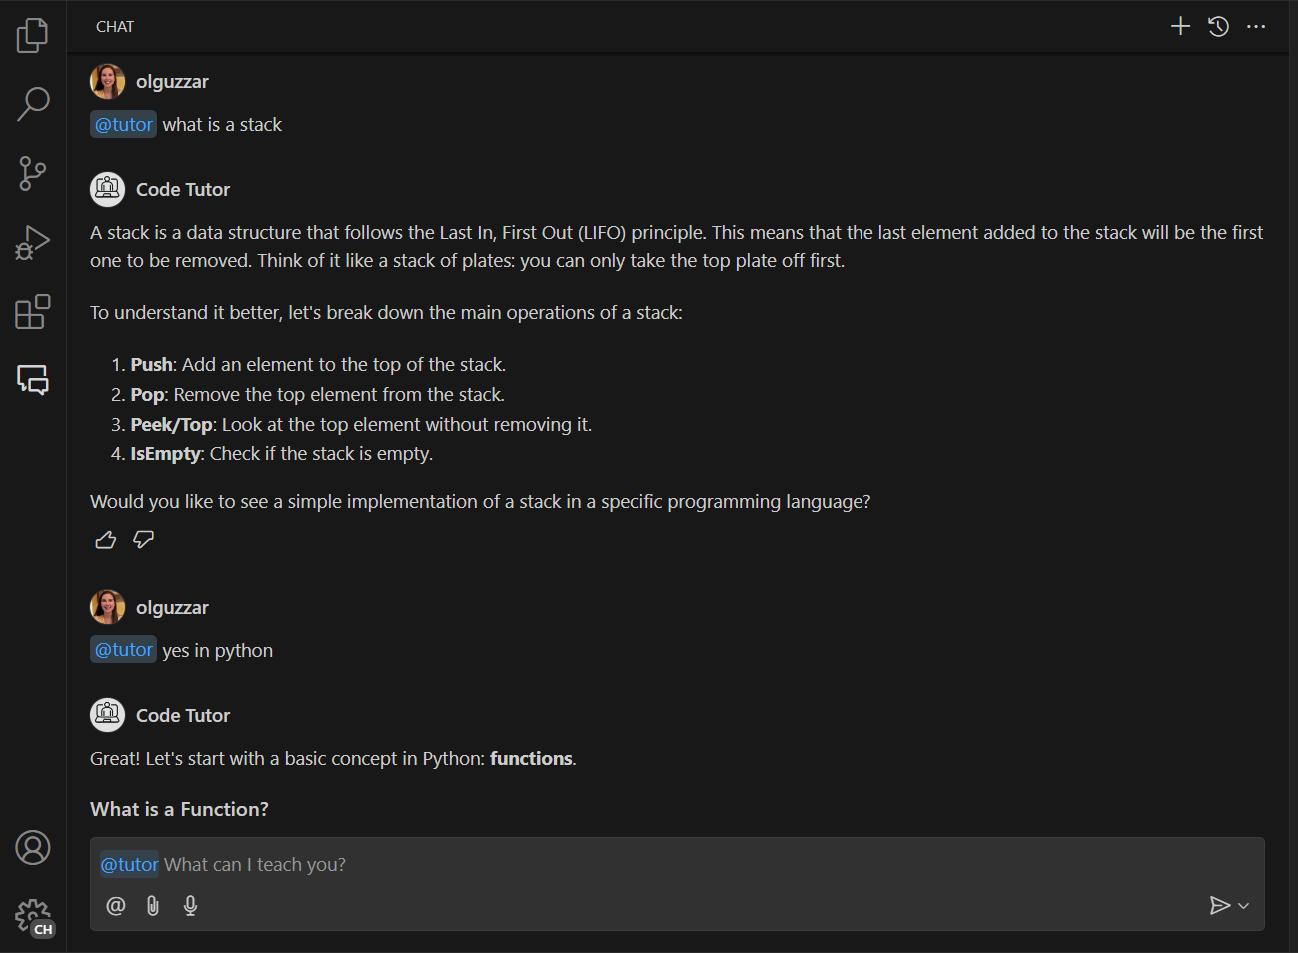
Task: Open the Run and Debug view
Action: click(32, 242)
